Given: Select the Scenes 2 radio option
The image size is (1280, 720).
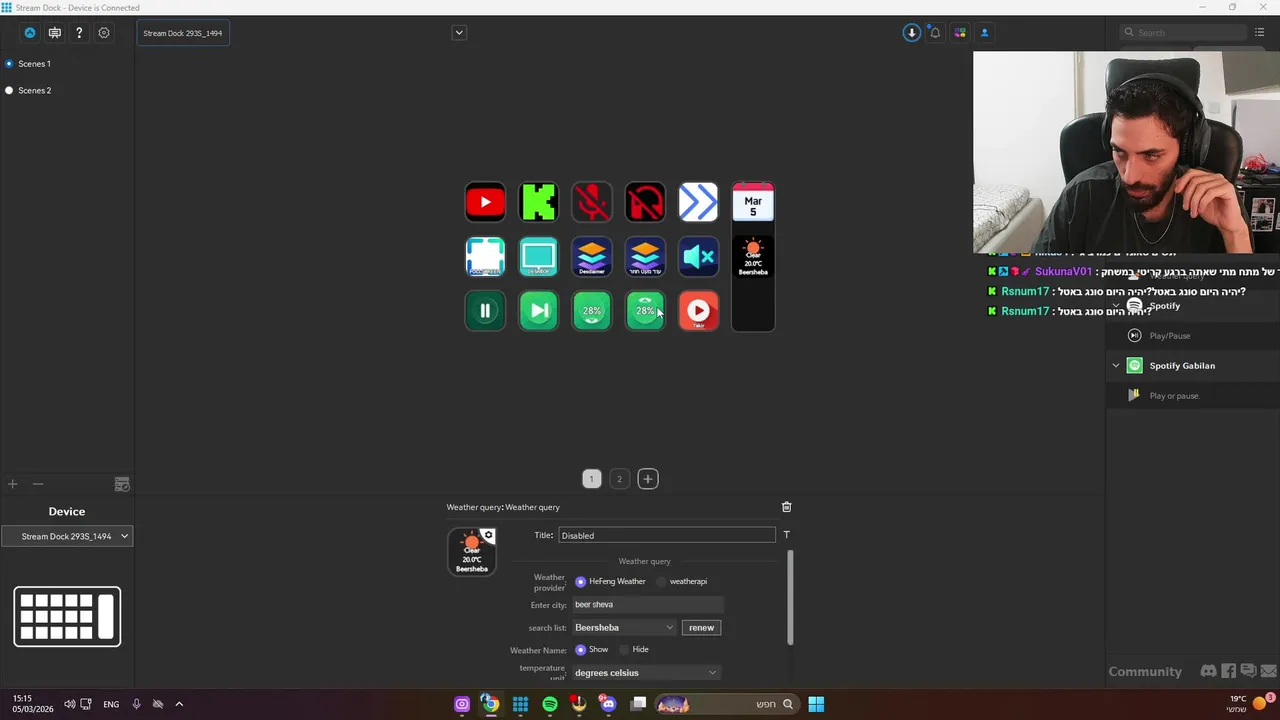Looking at the screenshot, I should 9,90.
